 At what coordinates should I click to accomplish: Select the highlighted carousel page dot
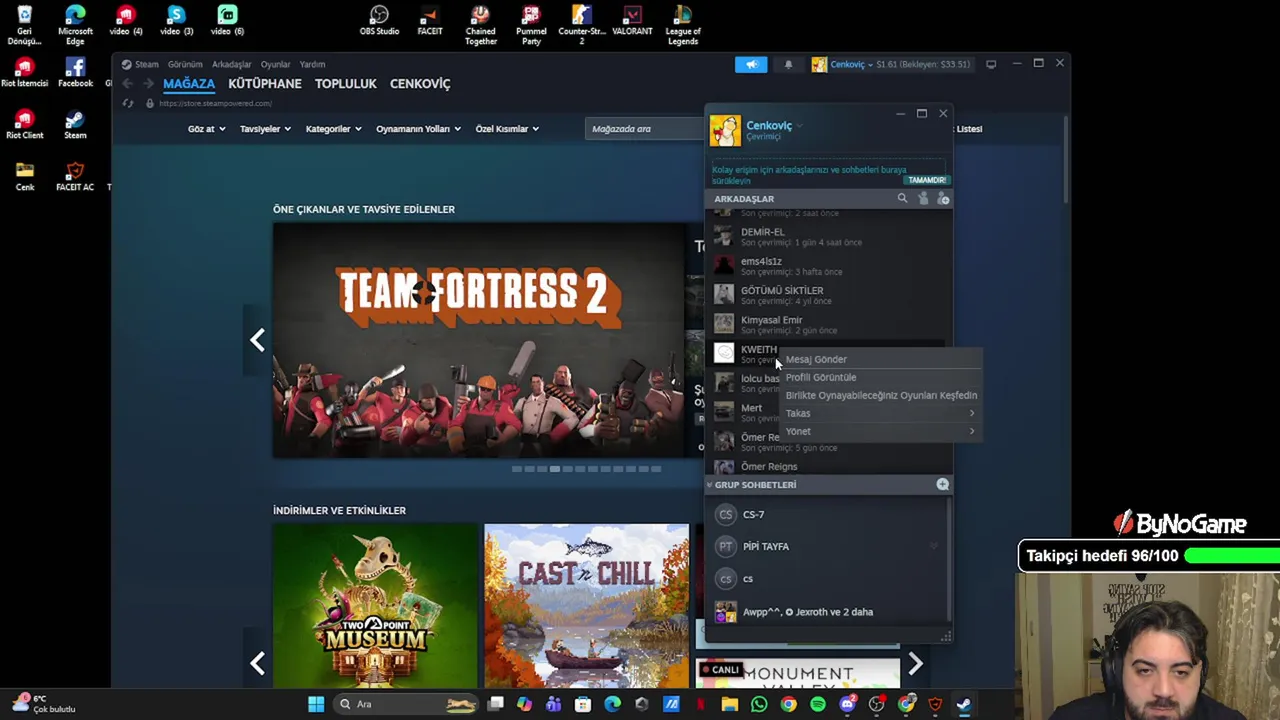(554, 469)
